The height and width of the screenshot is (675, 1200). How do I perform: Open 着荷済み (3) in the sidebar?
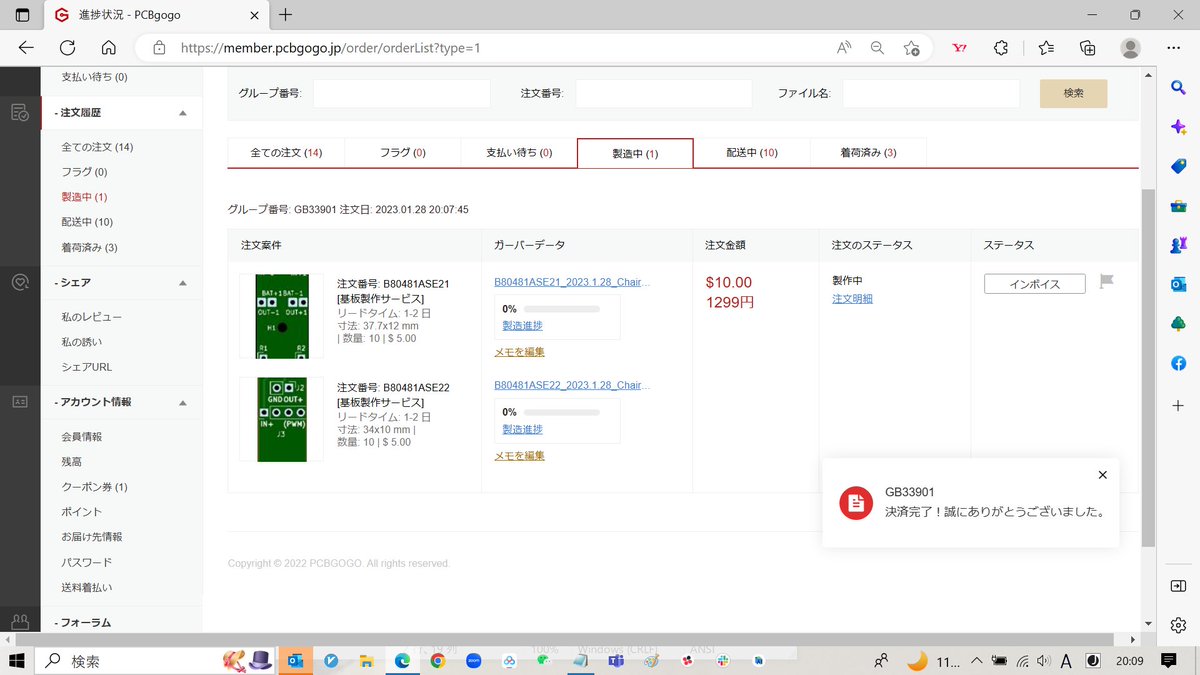tap(90, 247)
